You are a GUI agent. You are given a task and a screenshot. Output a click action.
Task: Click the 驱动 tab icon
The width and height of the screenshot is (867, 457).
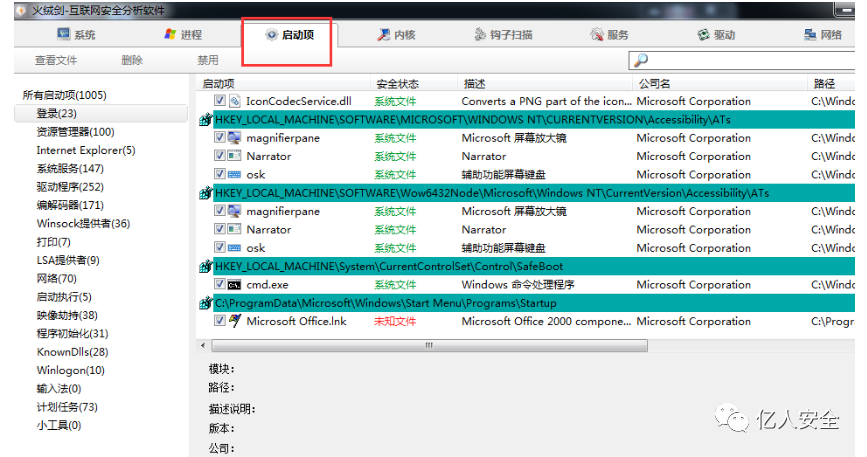pos(703,35)
